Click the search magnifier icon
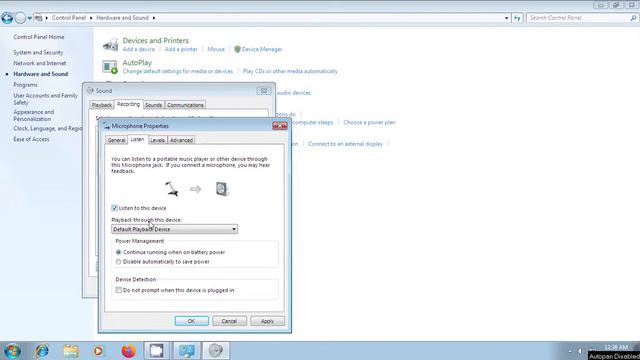 pyautogui.click(x=633, y=18)
